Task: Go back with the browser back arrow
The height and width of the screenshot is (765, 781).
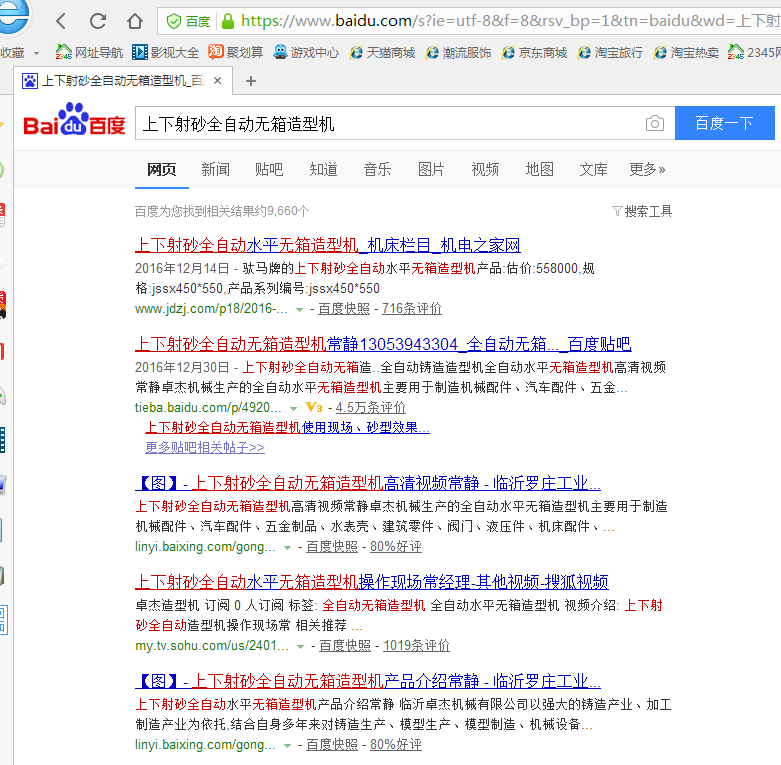Action: pos(61,21)
